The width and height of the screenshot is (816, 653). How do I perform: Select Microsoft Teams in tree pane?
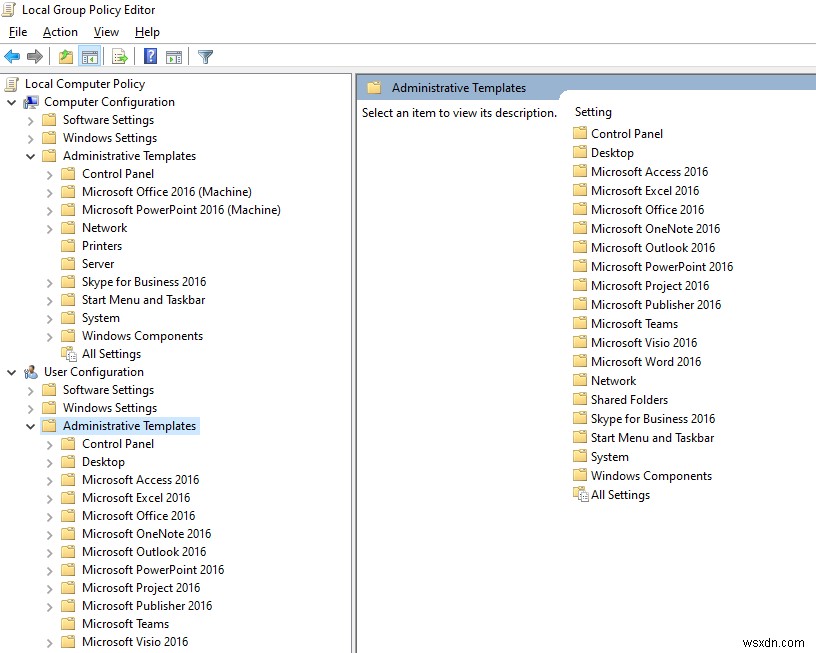pyautogui.click(x=125, y=624)
